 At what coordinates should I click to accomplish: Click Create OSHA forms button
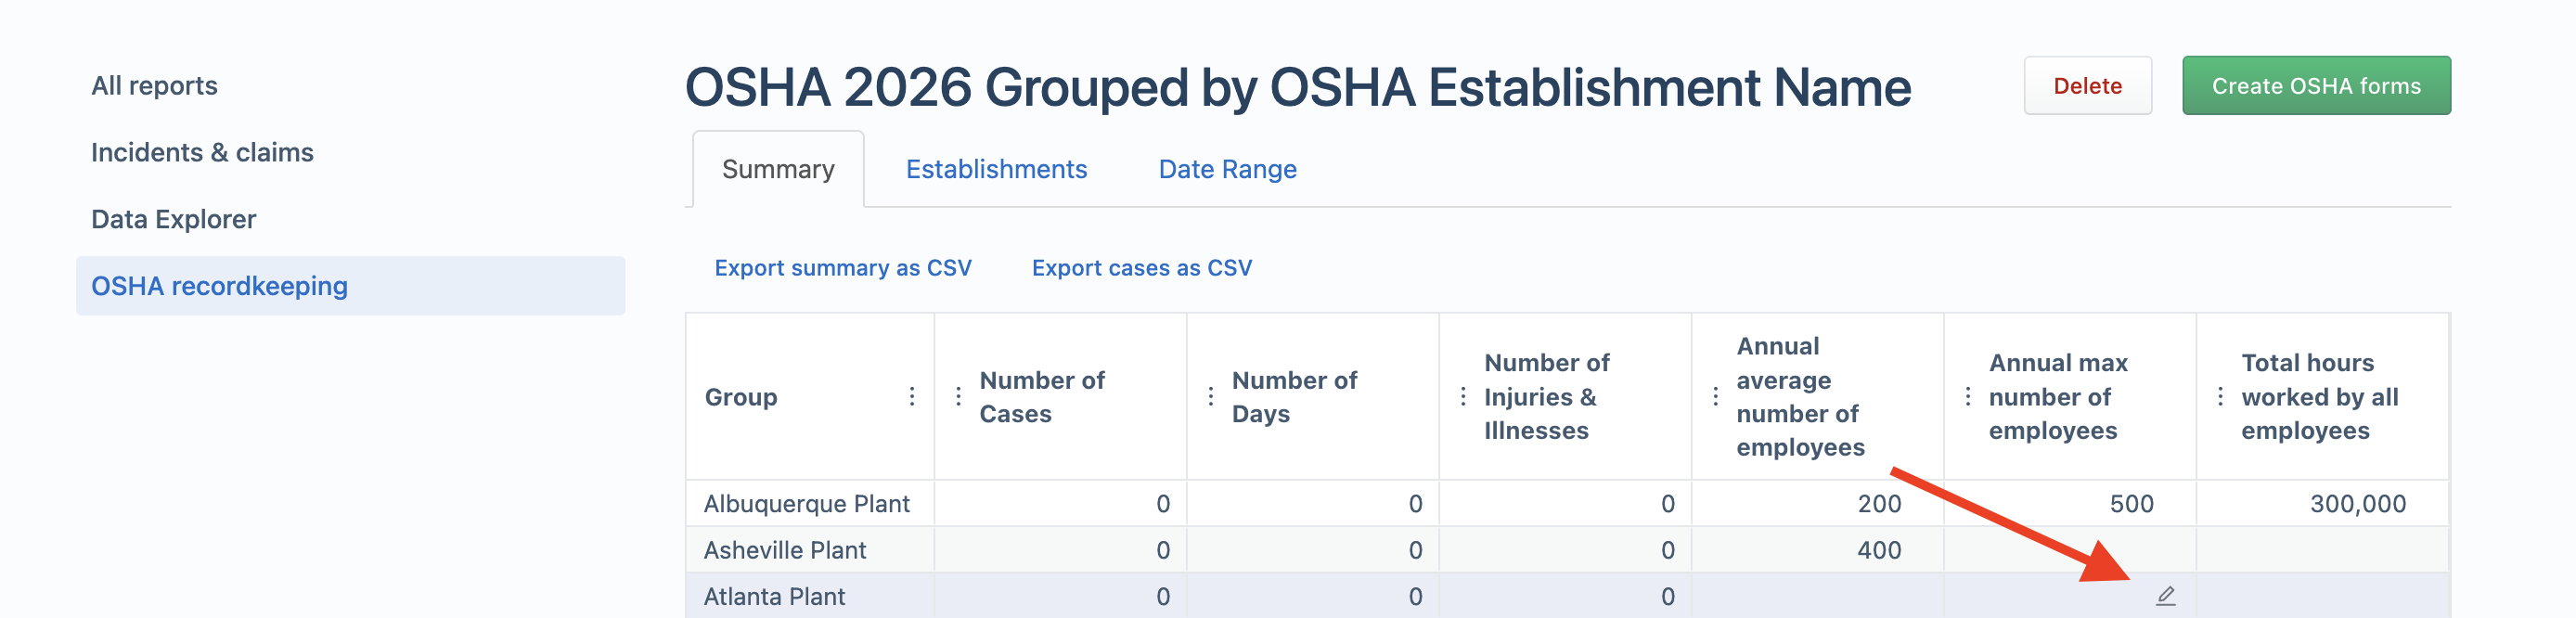coord(2315,86)
